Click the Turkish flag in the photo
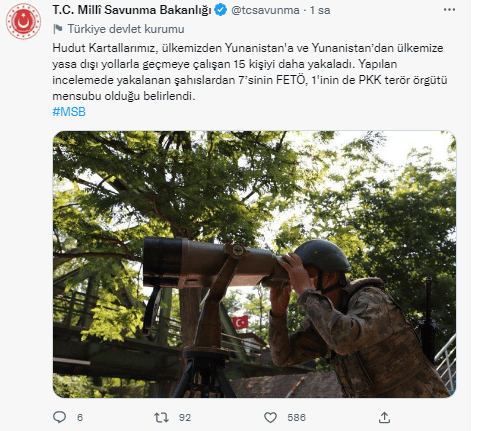Image resolution: width=481 pixels, height=431 pixels. 240,322
